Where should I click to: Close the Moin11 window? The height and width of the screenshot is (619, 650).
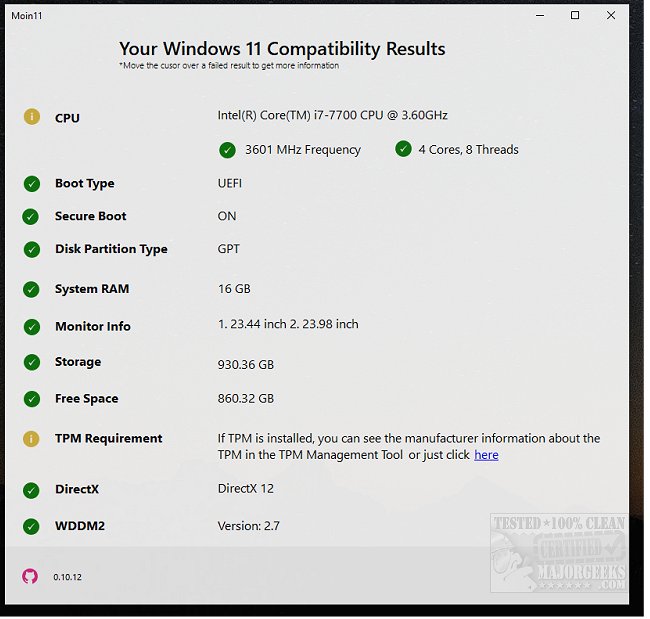[x=611, y=15]
